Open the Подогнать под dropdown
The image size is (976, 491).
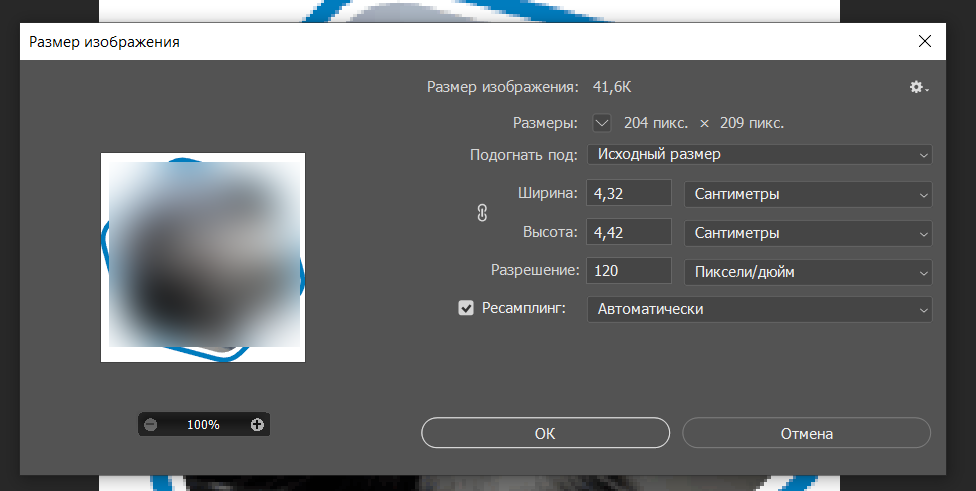759,154
